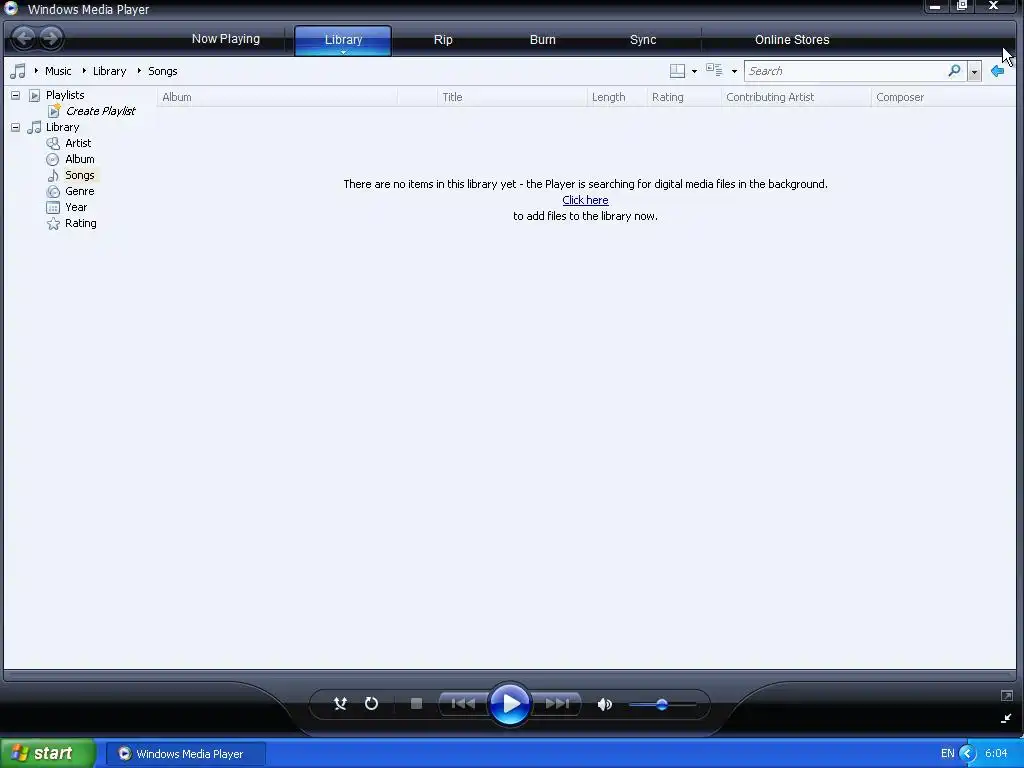Click the Genre icon

(x=53, y=191)
